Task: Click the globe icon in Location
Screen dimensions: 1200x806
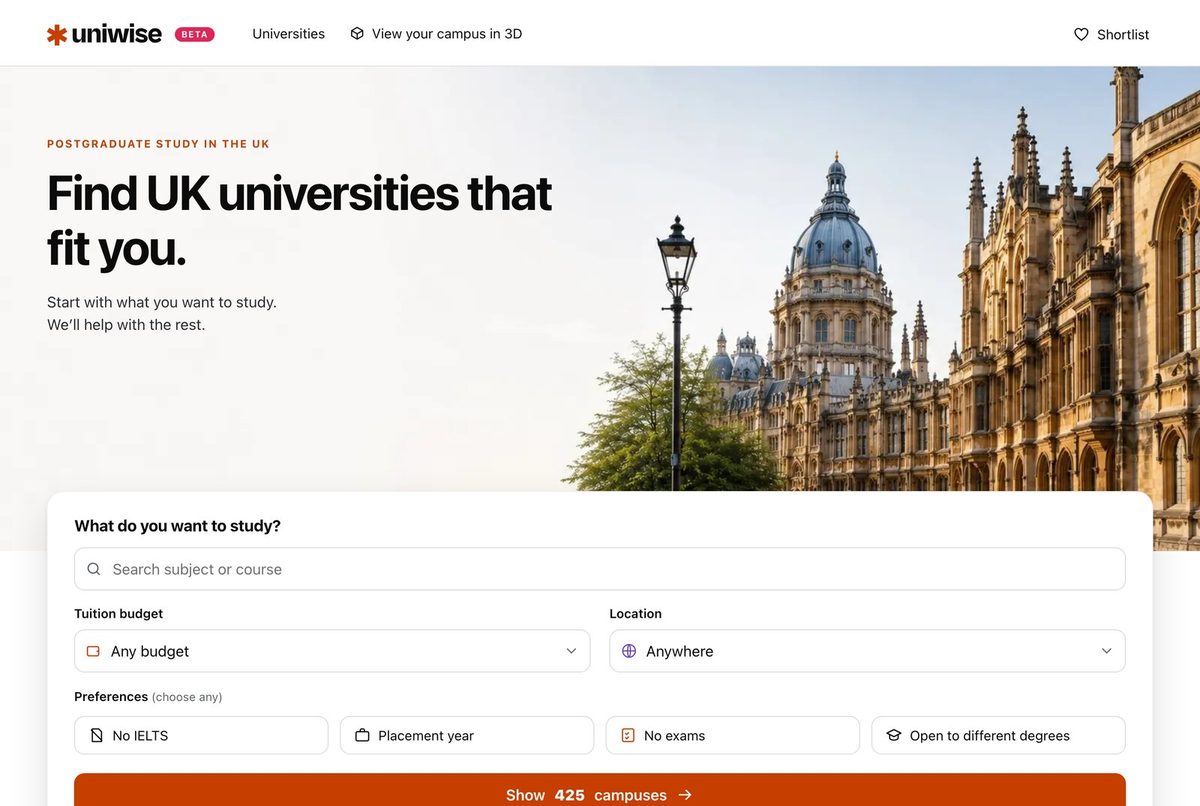Action: click(x=629, y=651)
